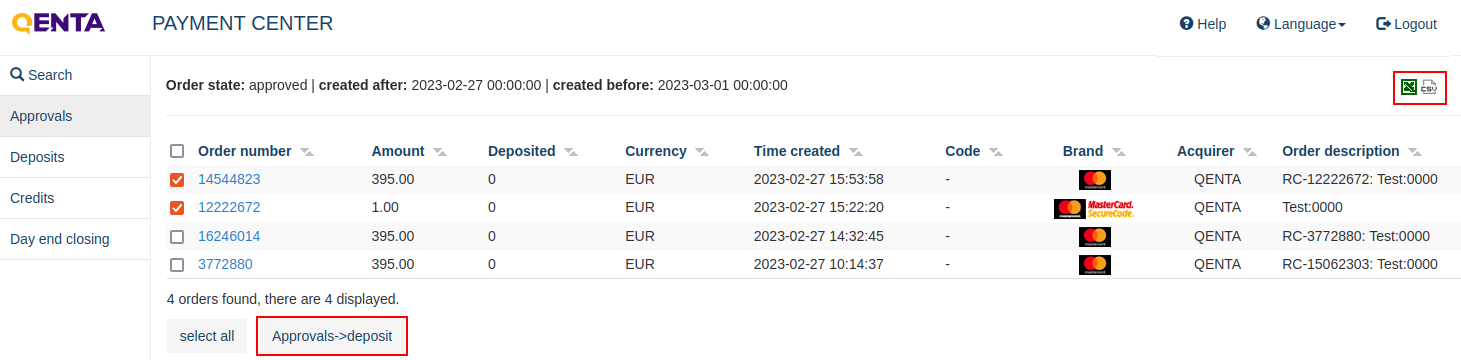Export results to Excel file icon
Screen dimensions: 1461x360
click(x=1409, y=87)
